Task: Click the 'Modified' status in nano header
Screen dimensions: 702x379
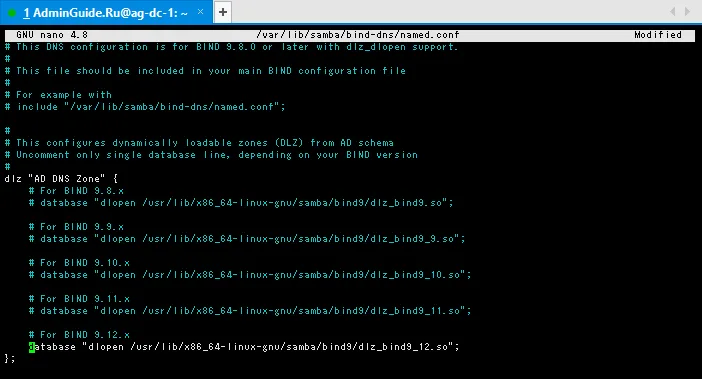Action: [x=658, y=35]
